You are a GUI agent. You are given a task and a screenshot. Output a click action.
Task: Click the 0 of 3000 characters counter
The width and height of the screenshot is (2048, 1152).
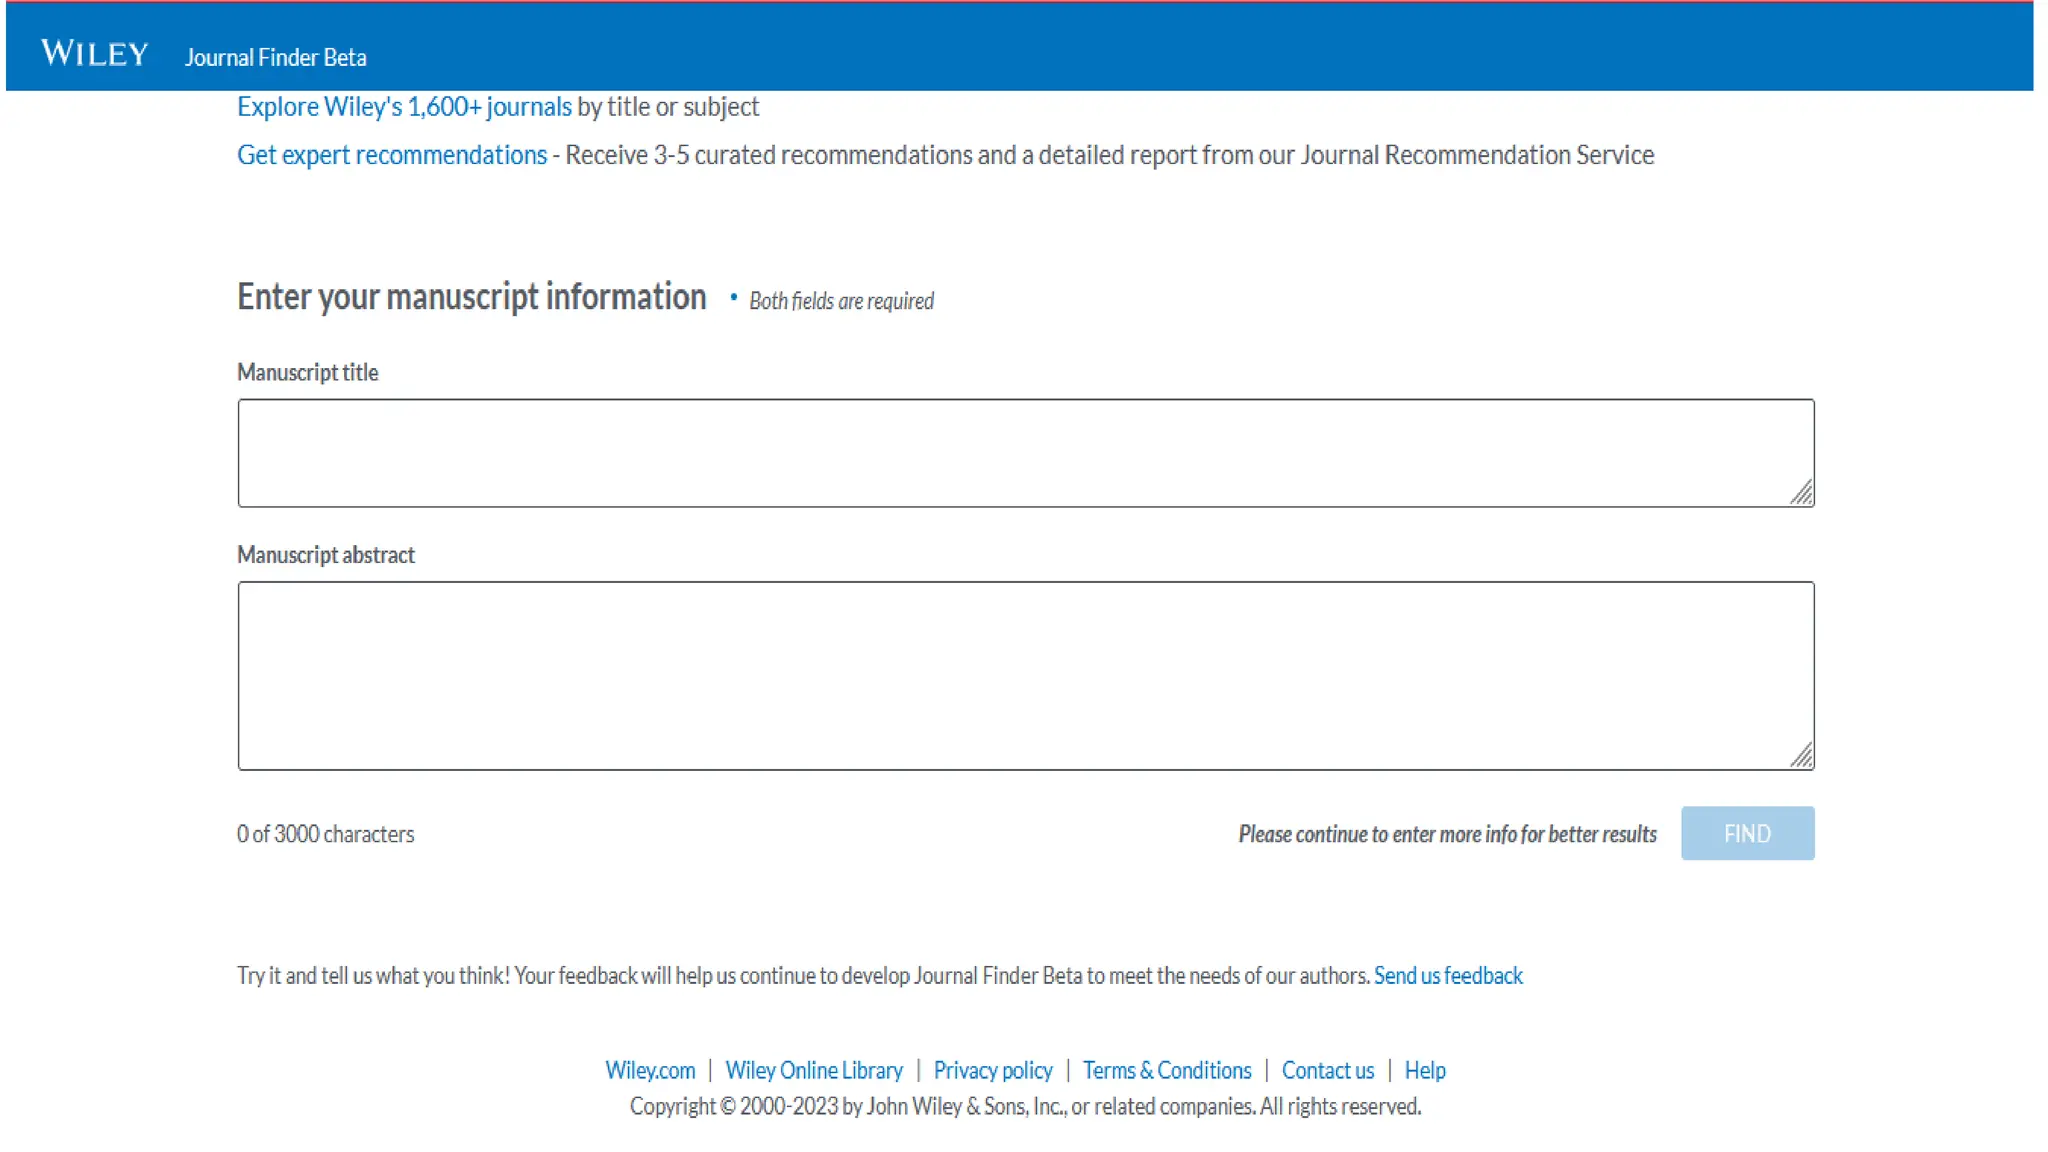(x=325, y=834)
